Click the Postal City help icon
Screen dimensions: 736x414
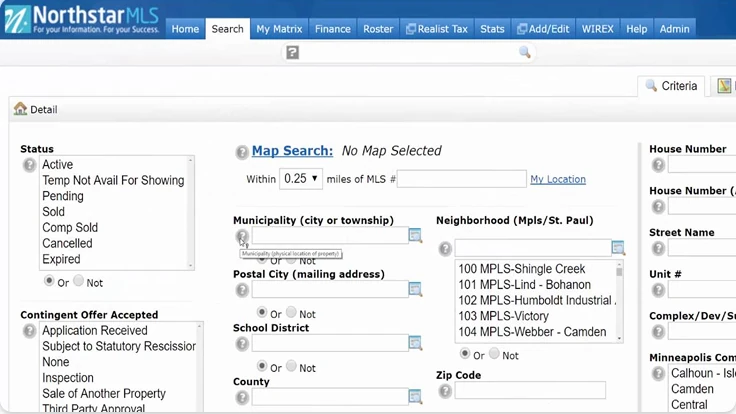click(x=242, y=290)
